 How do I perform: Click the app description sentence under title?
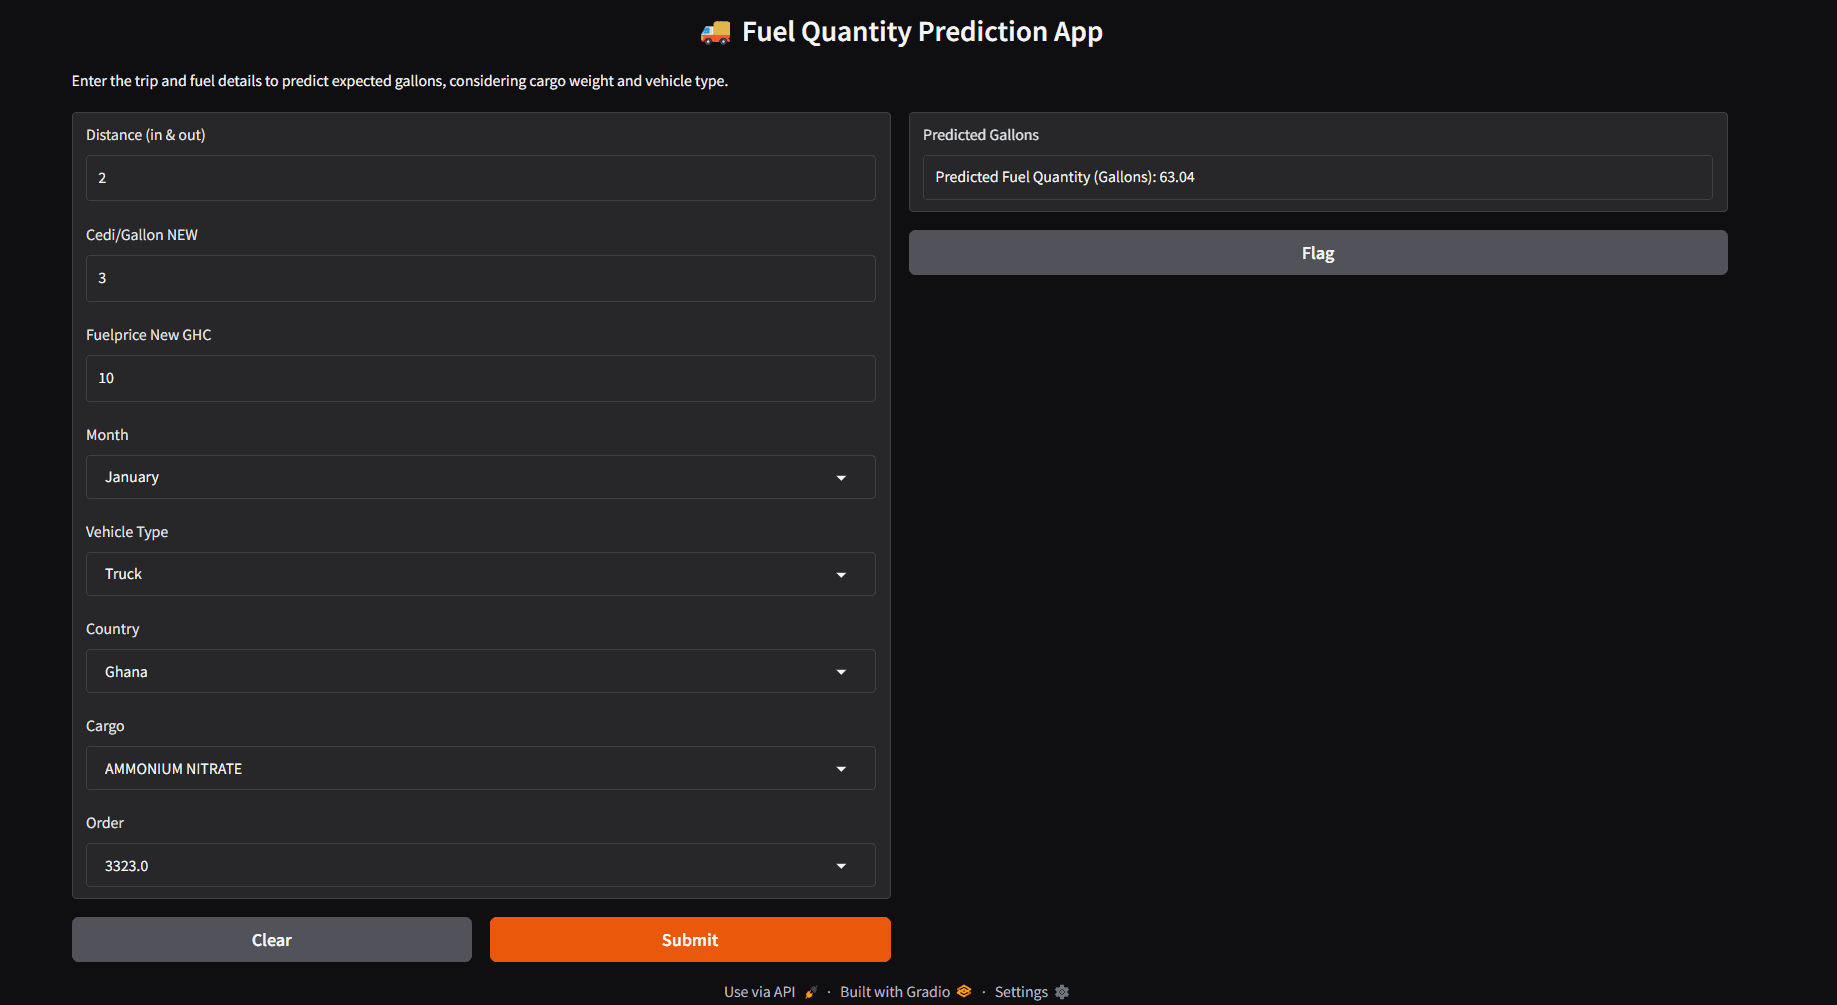coord(400,81)
